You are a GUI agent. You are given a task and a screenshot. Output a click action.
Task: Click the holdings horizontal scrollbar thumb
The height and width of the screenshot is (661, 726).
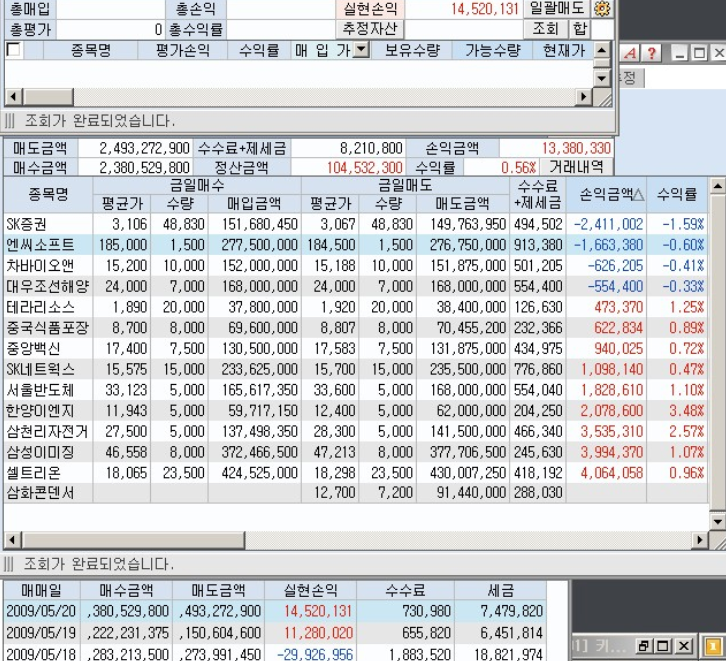pos(48,97)
